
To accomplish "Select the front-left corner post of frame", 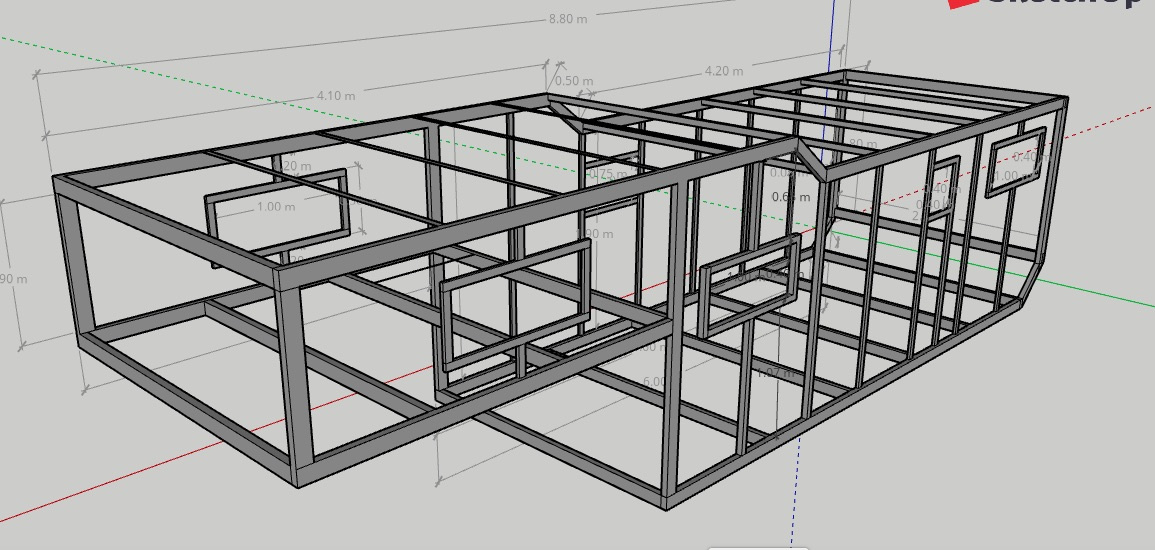I will coord(290,380).
